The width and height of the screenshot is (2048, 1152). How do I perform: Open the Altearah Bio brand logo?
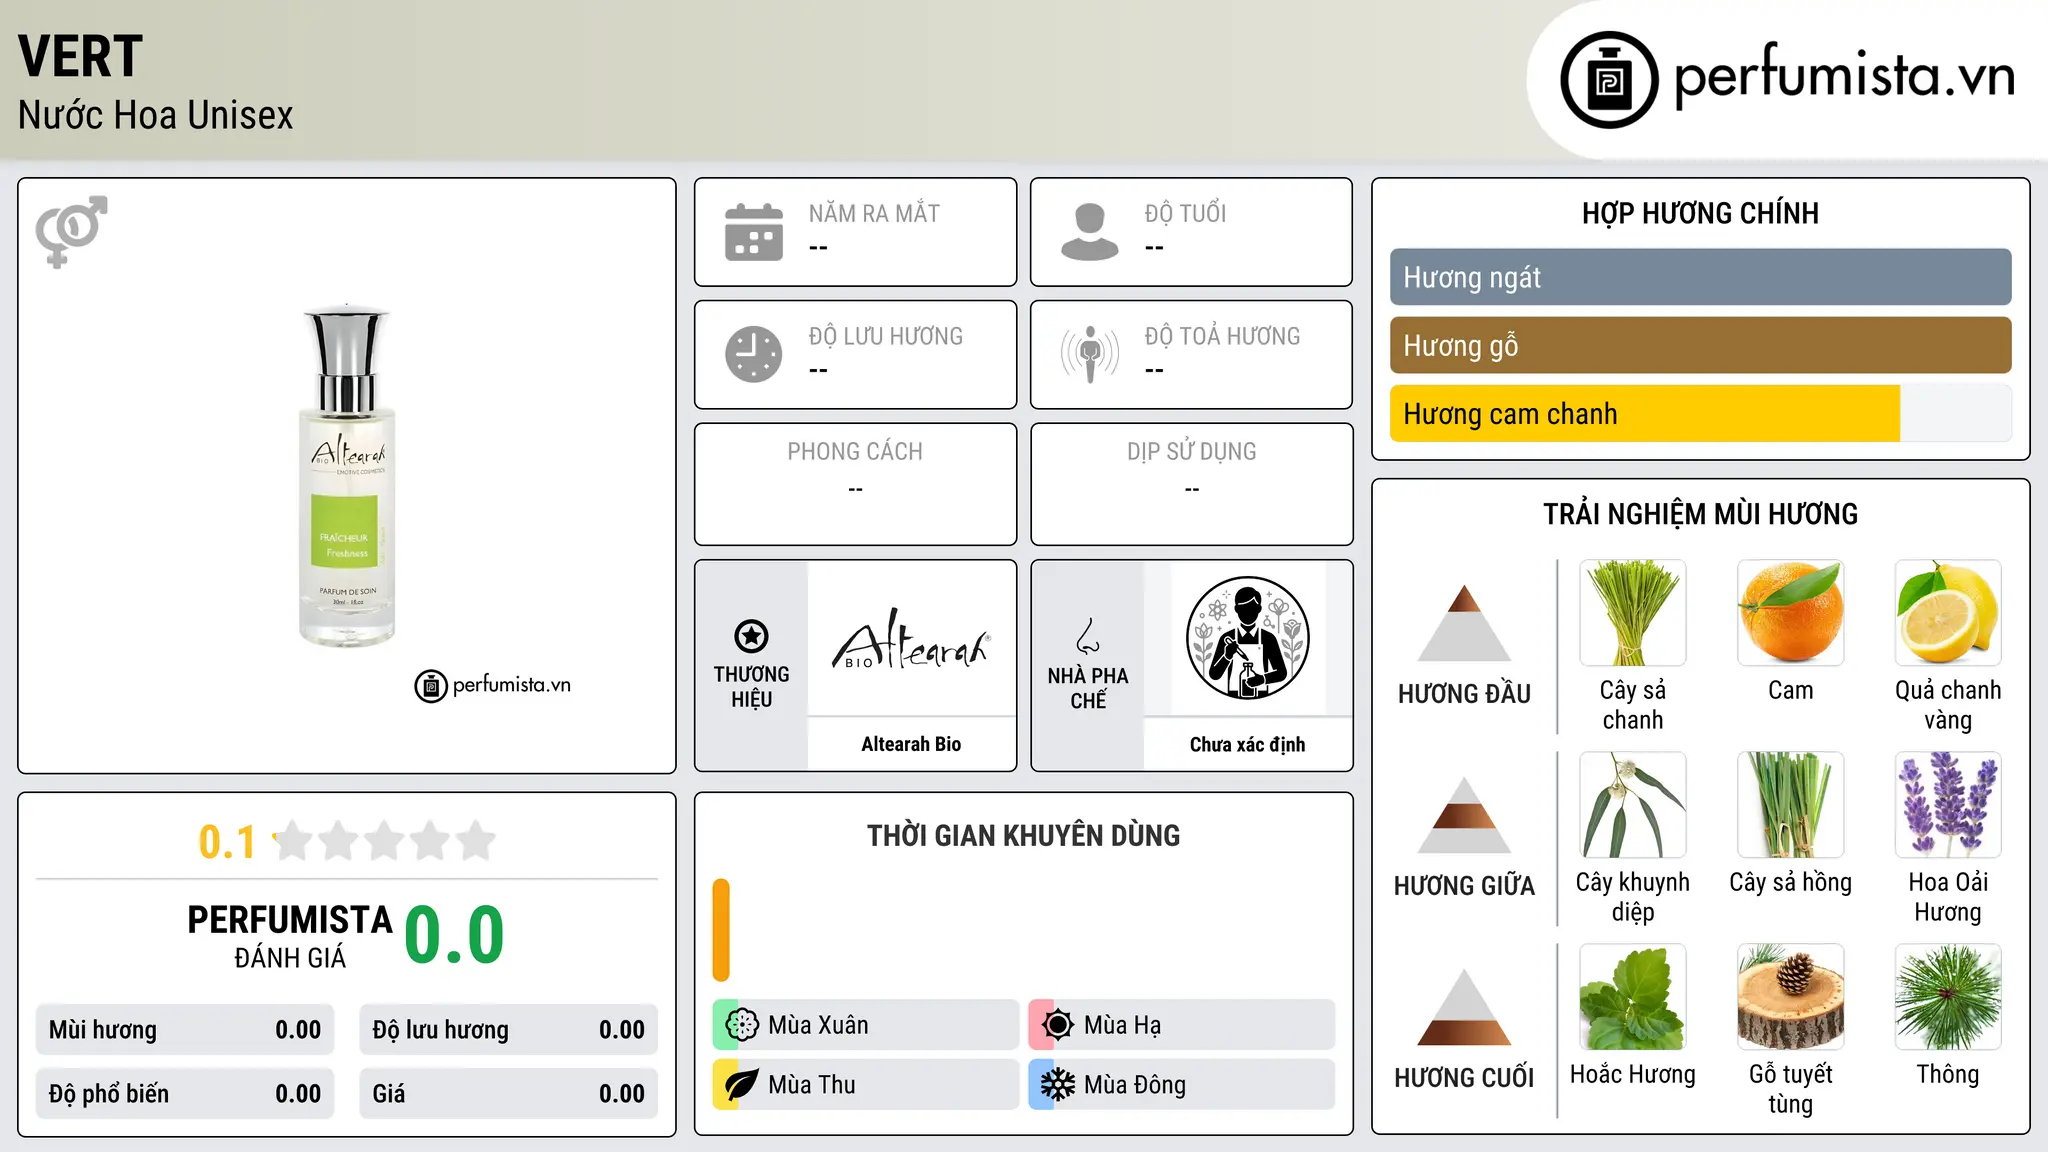[x=911, y=640]
